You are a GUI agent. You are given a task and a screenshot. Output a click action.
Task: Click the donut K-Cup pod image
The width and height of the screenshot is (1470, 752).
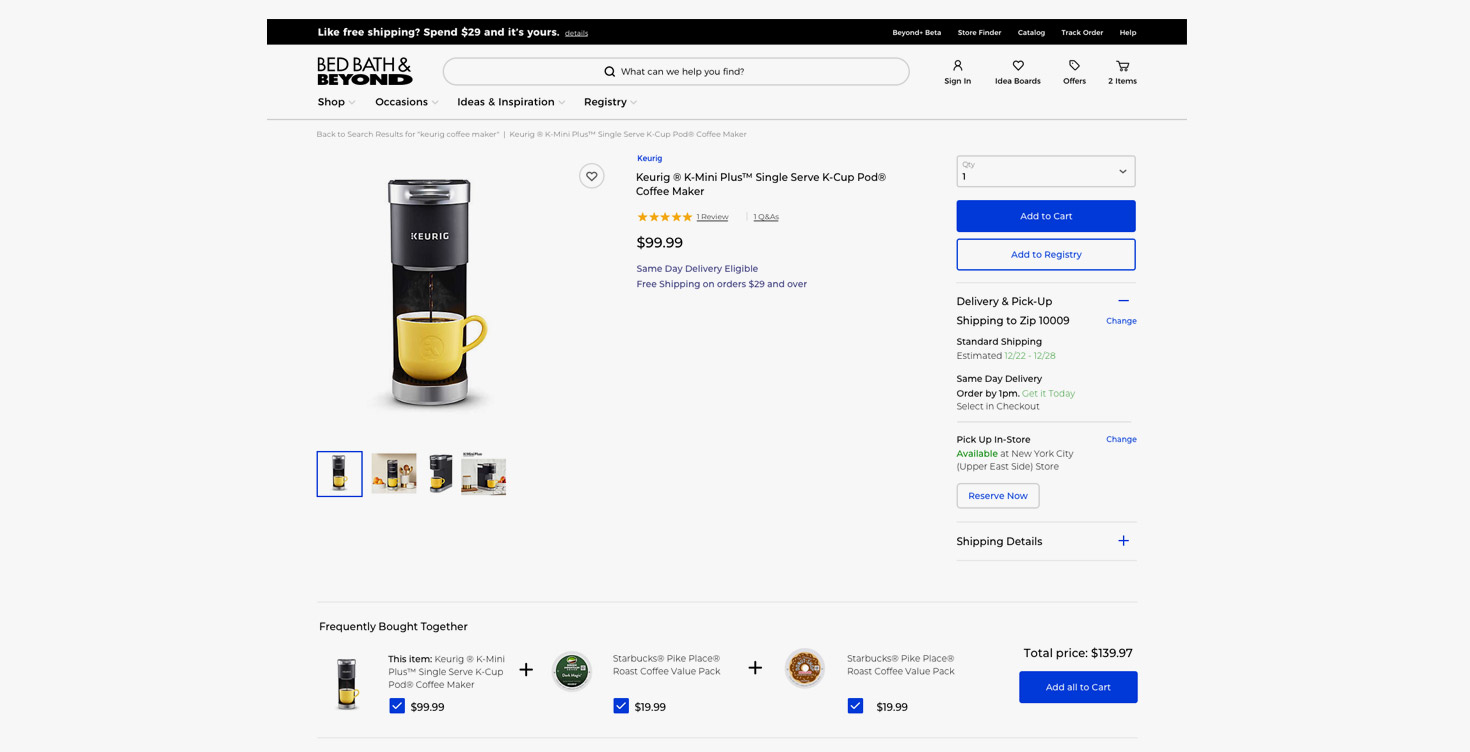click(804, 669)
